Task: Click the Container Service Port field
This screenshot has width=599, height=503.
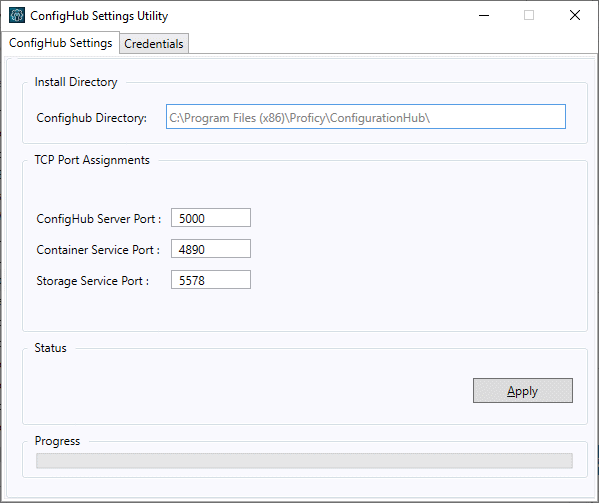Action: click(x=211, y=249)
